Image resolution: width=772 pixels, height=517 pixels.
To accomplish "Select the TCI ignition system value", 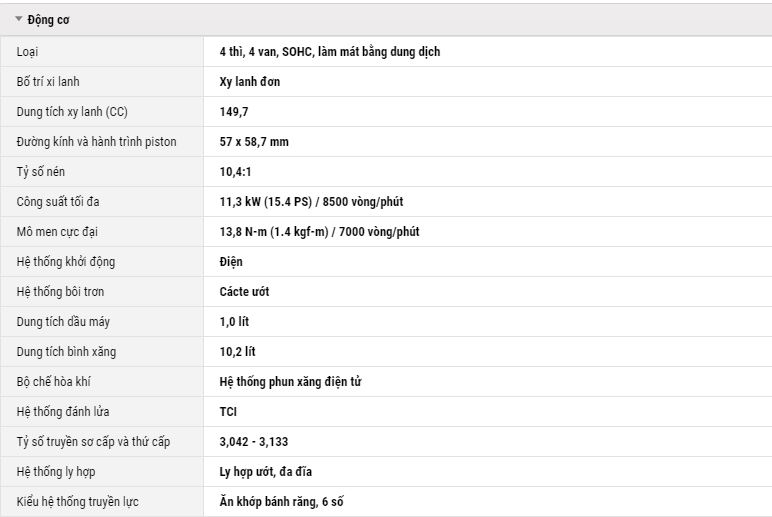I will click(x=228, y=412).
